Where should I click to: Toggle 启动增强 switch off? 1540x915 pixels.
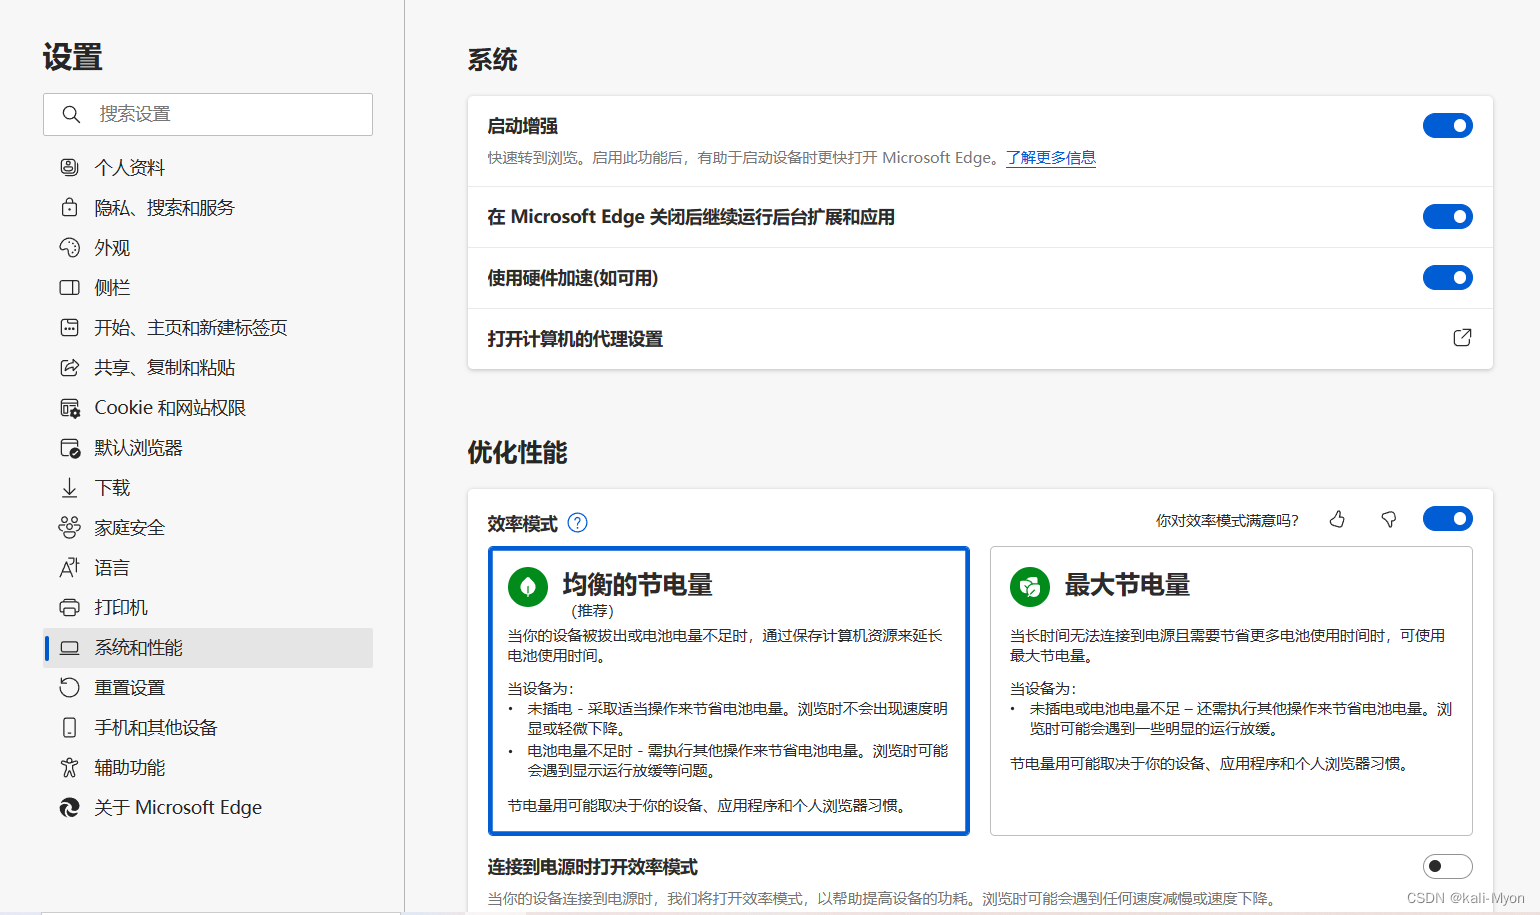pos(1447,125)
